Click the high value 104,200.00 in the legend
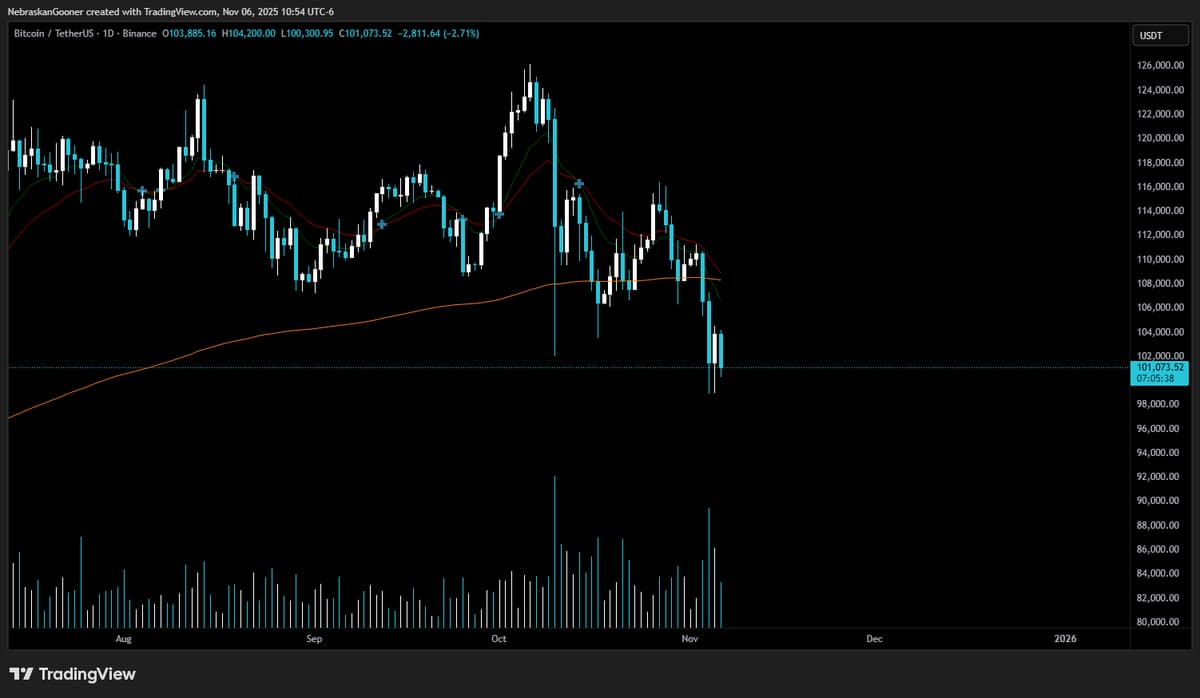Screen dimensions: 1200x698 tap(250, 33)
